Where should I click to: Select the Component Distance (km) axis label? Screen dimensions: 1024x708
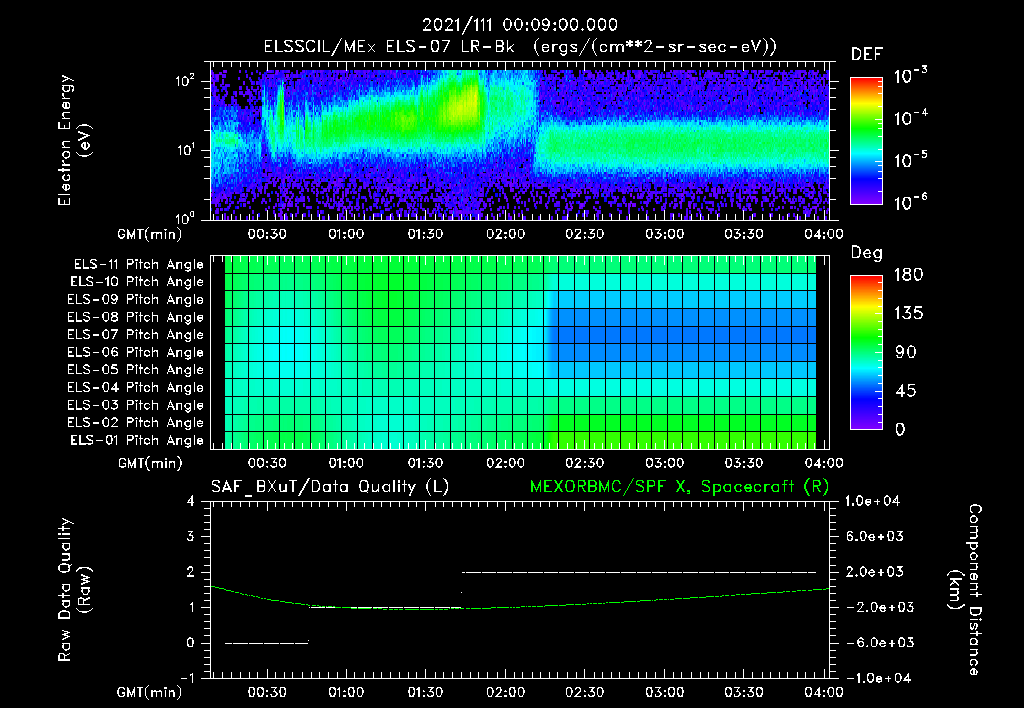pos(965,590)
